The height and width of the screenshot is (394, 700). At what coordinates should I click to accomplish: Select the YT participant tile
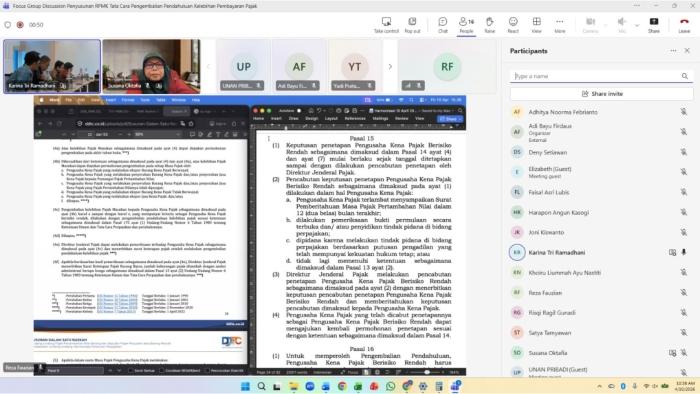(354, 66)
